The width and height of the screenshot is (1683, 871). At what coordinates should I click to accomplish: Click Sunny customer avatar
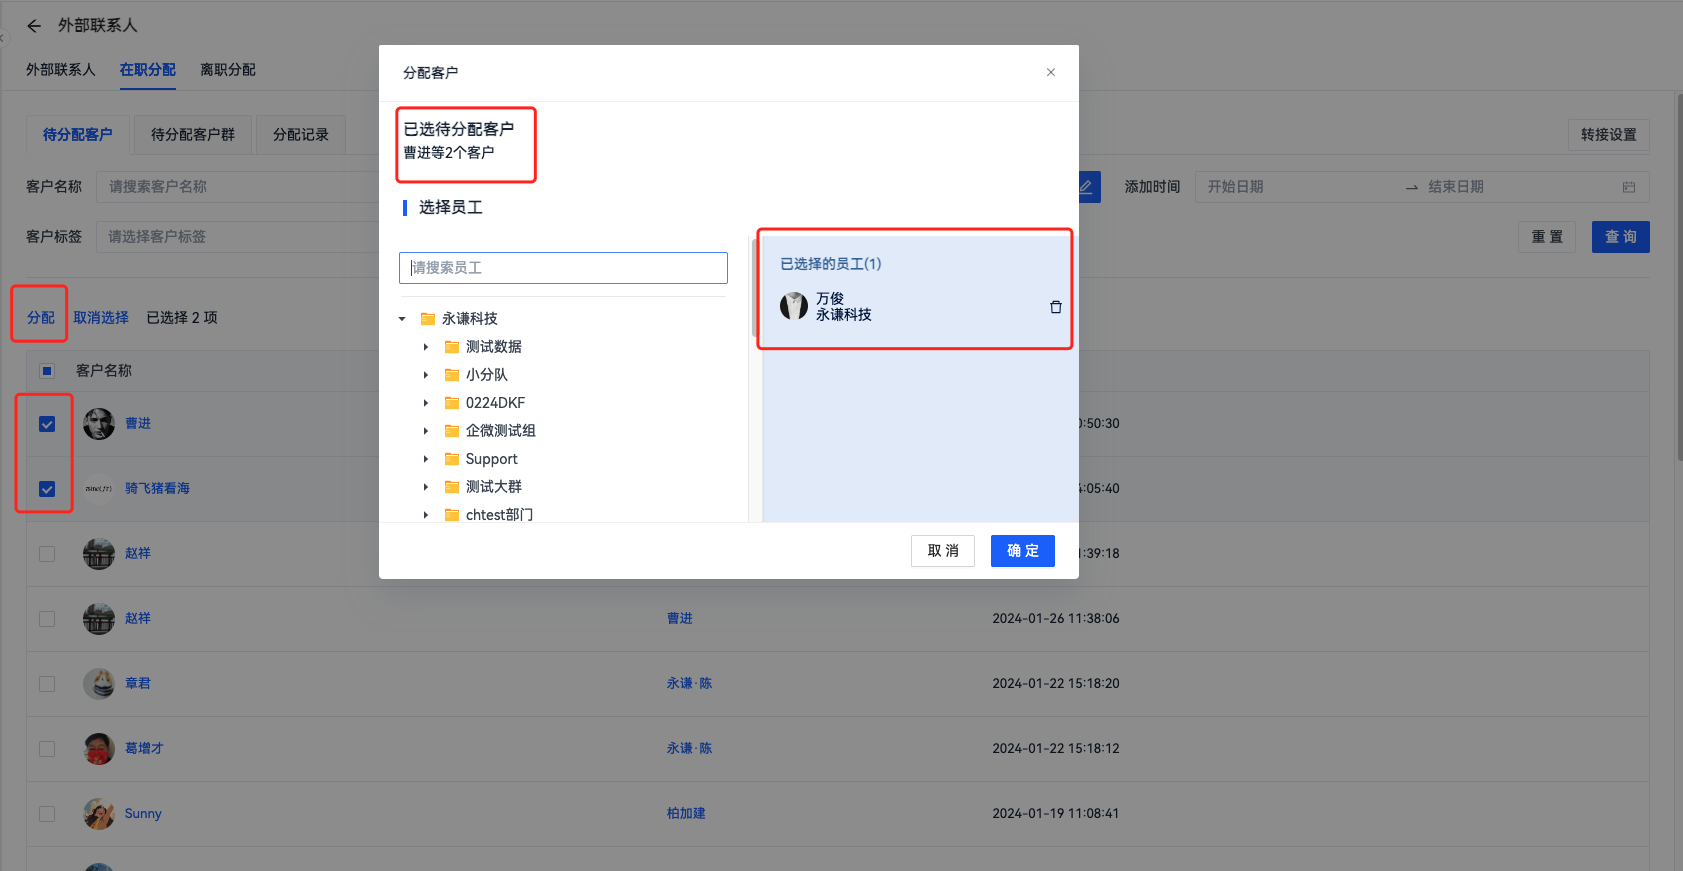click(99, 814)
